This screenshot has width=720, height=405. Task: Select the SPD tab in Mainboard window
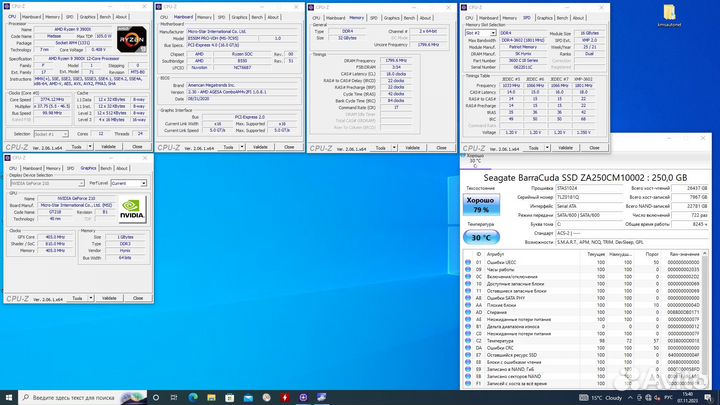click(x=221, y=17)
